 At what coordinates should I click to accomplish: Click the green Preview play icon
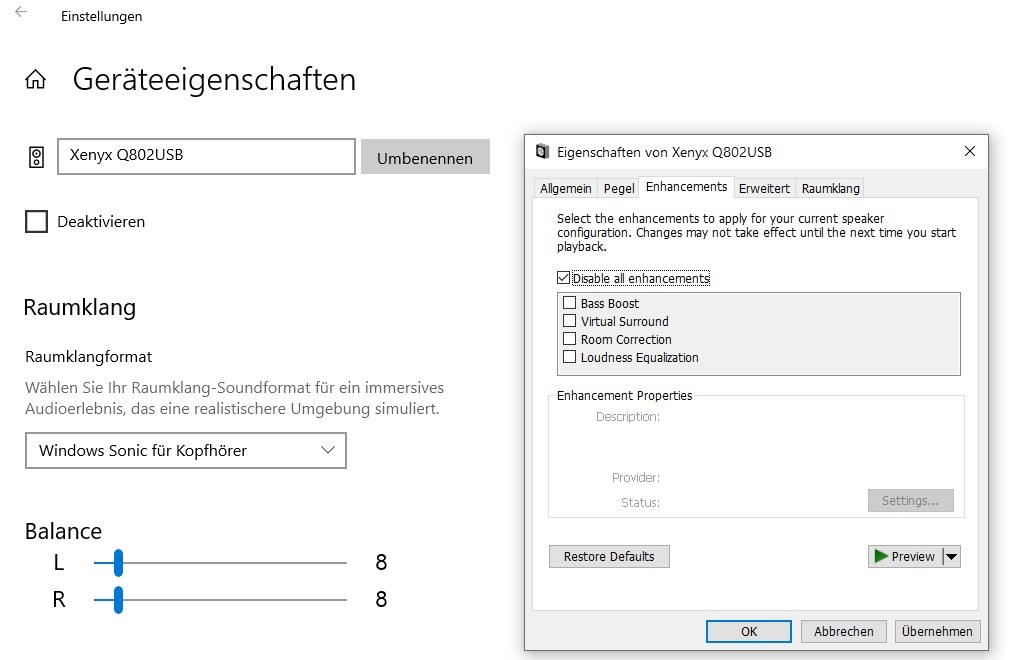881,556
